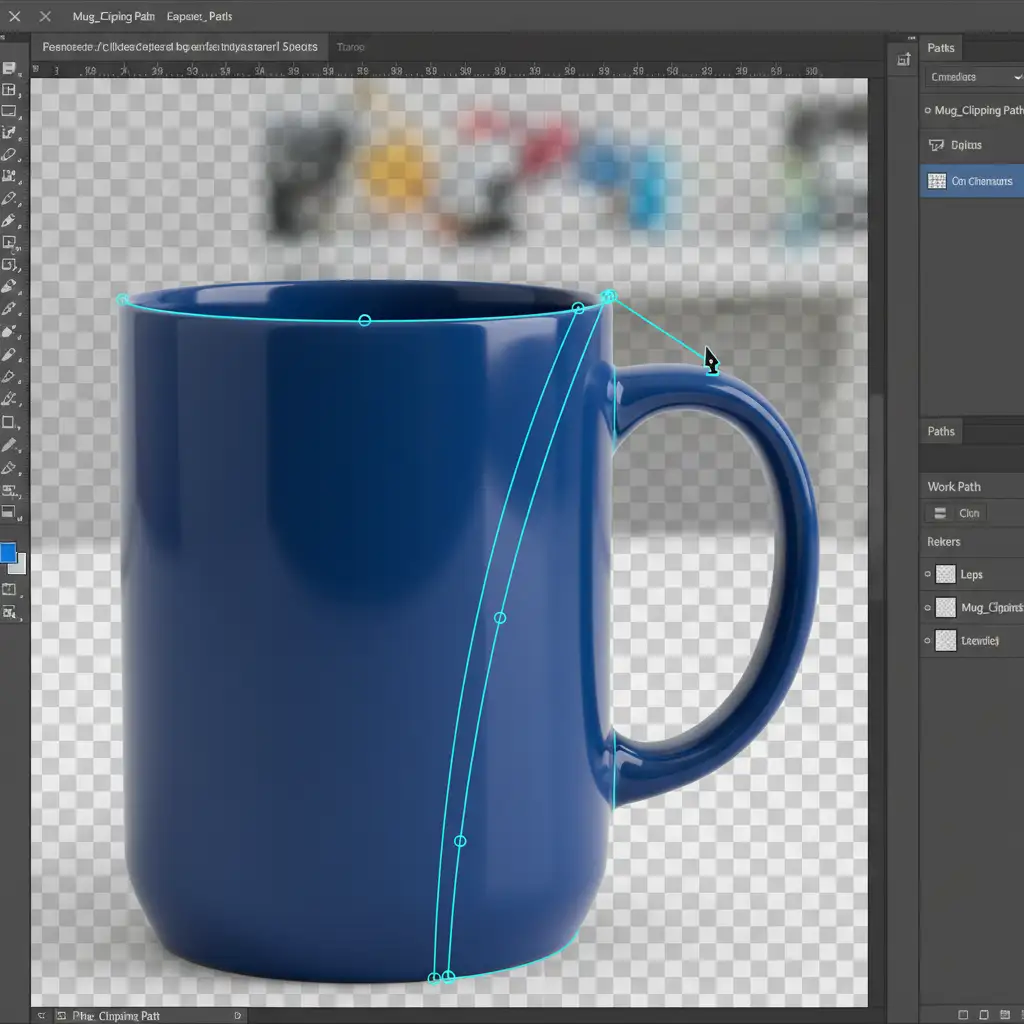Click the collapse panel icon left of Paths panel
Image resolution: width=1024 pixels, height=1024 pixels.
click(905, 59)
